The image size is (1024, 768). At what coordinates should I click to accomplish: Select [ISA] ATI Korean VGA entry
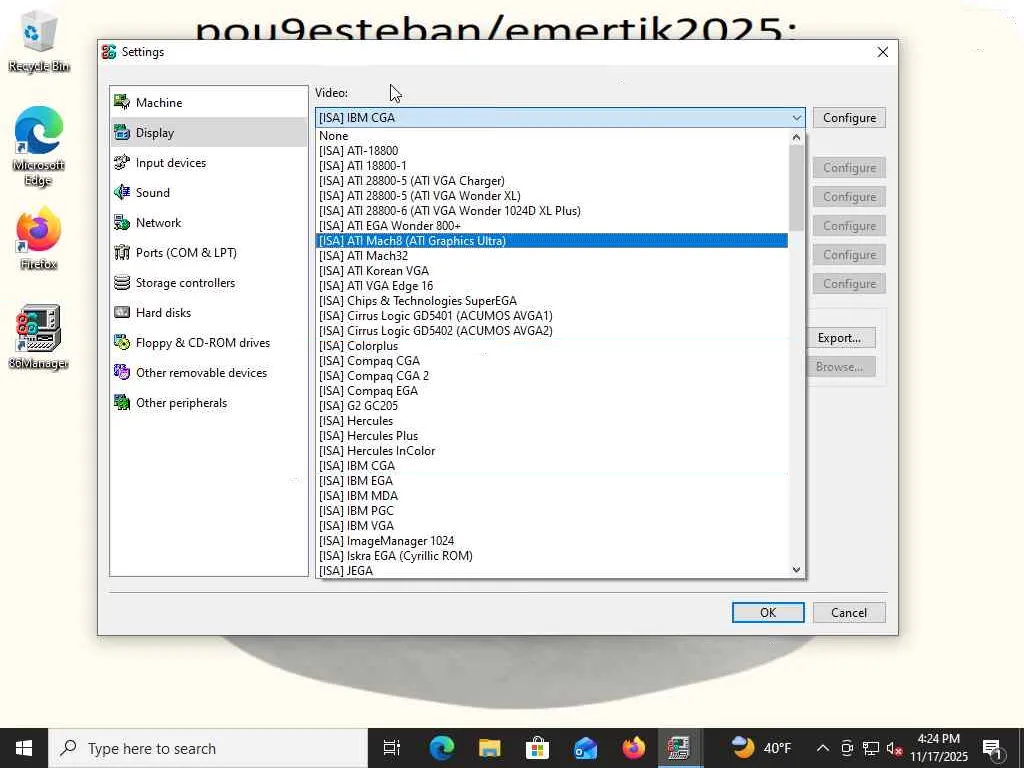coord(552,271)
